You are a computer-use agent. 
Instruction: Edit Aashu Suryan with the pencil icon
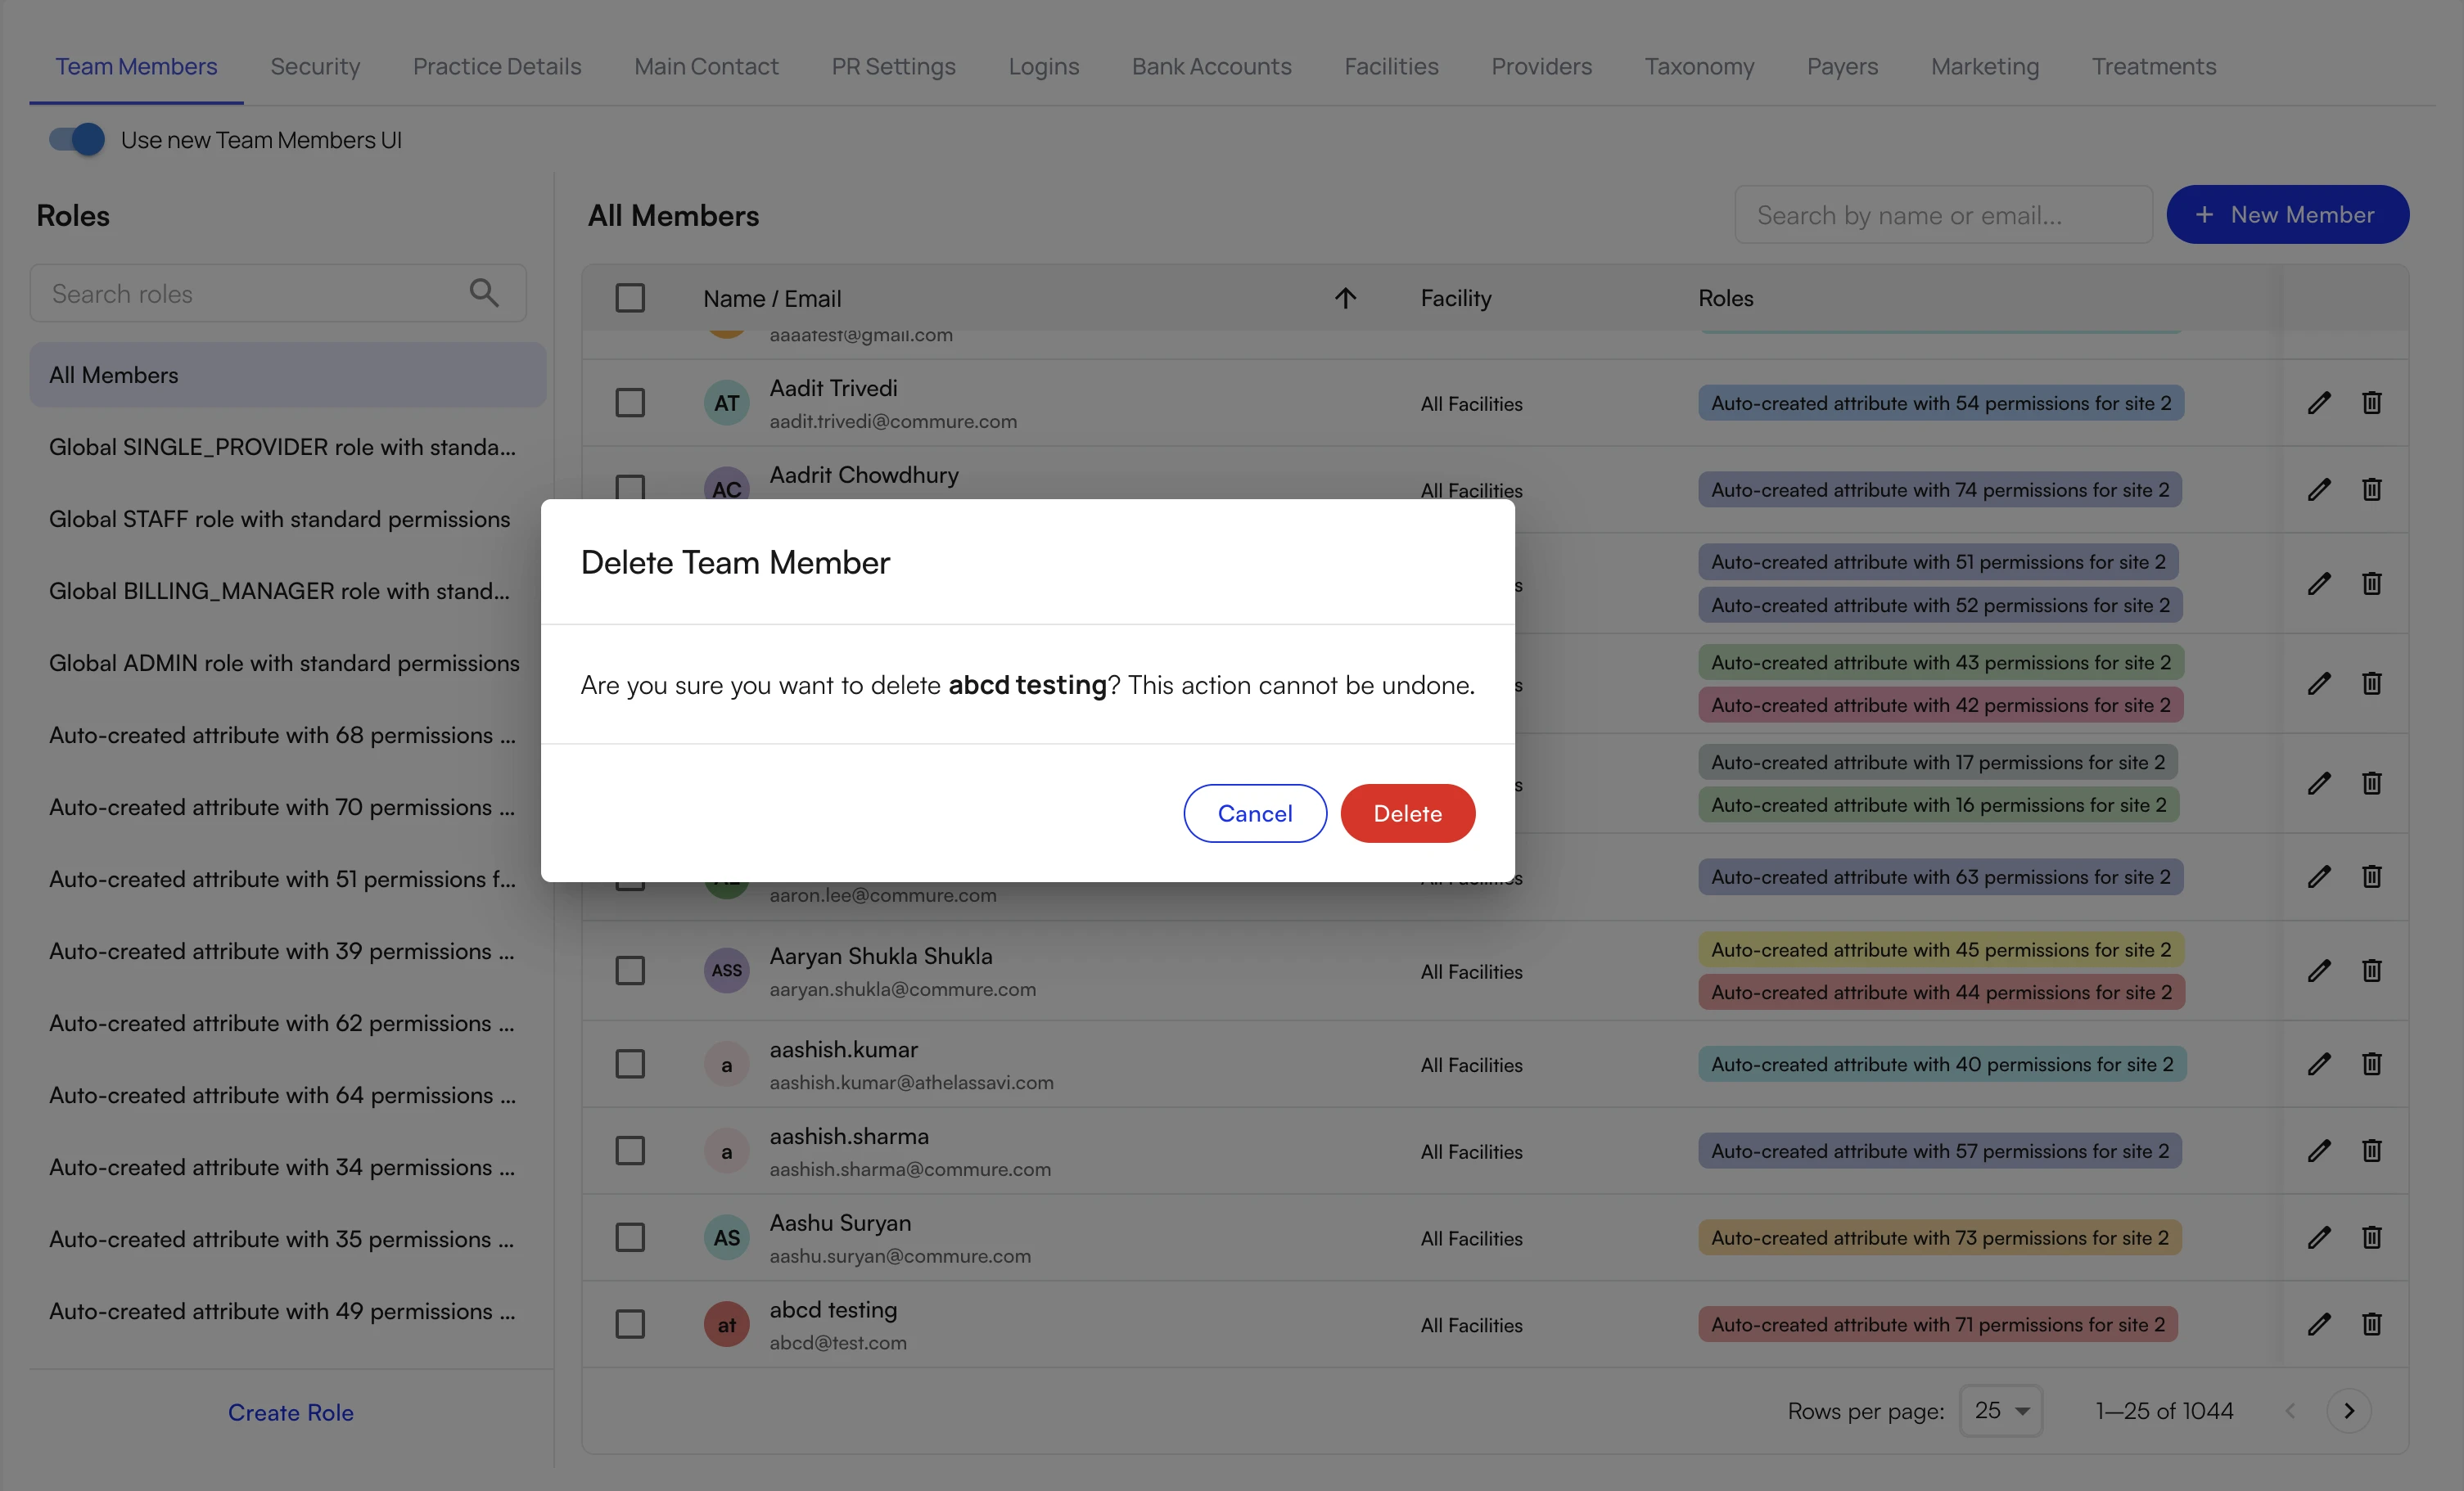[x=2319, y=1237]
